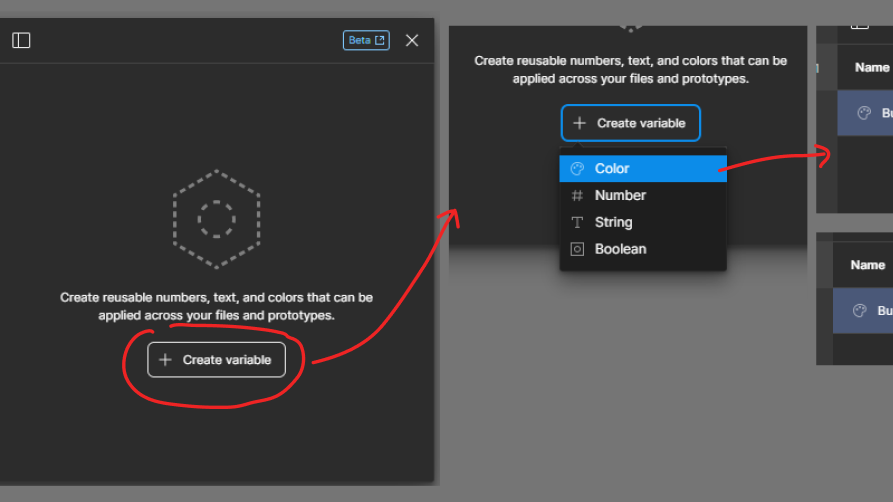Click the 'Create reusable numbers' description in middle panel
893x502 pixels.
point(630,70)
